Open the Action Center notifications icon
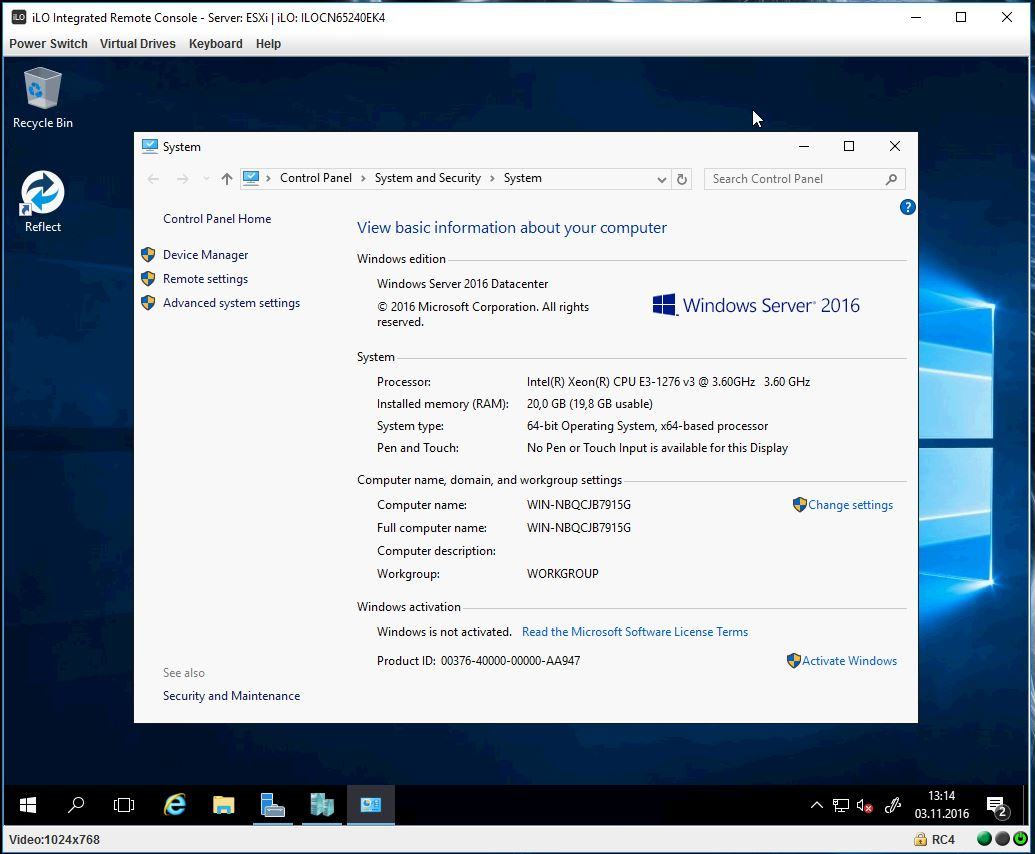Screen dimensions: 1035x854 [x=996, y=805]
